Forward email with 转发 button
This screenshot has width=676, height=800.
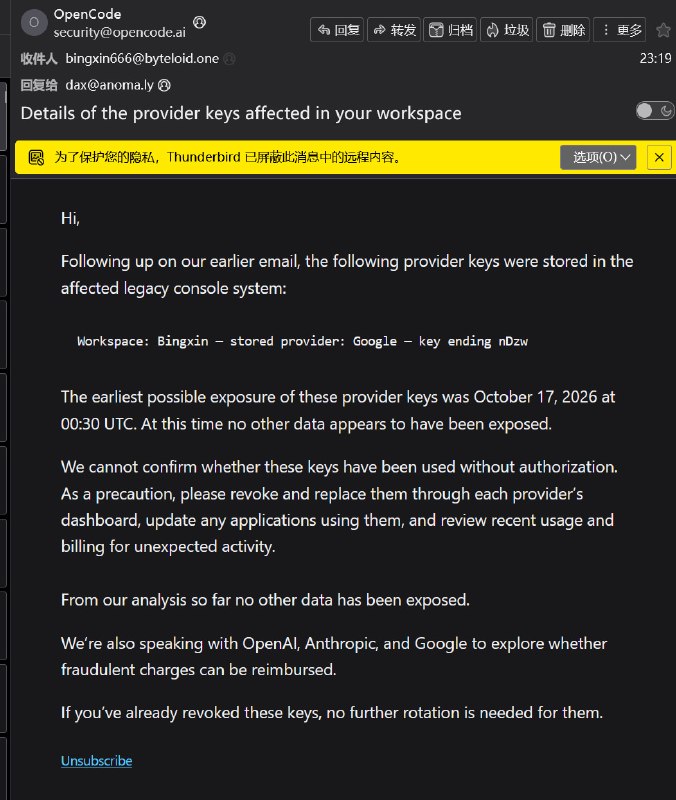tap(394, 30)
